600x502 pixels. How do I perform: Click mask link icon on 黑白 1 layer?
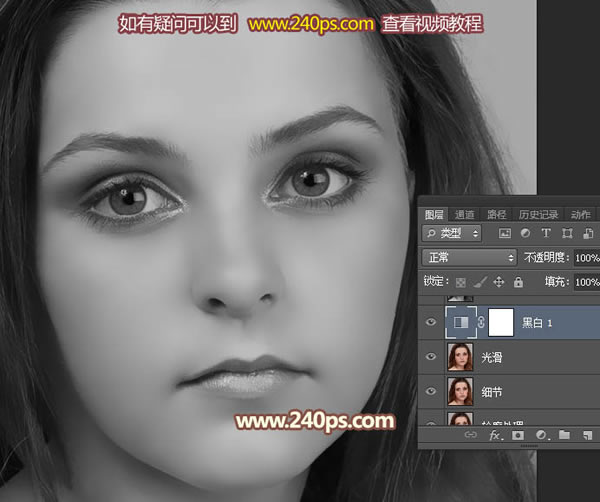point(481,323)
